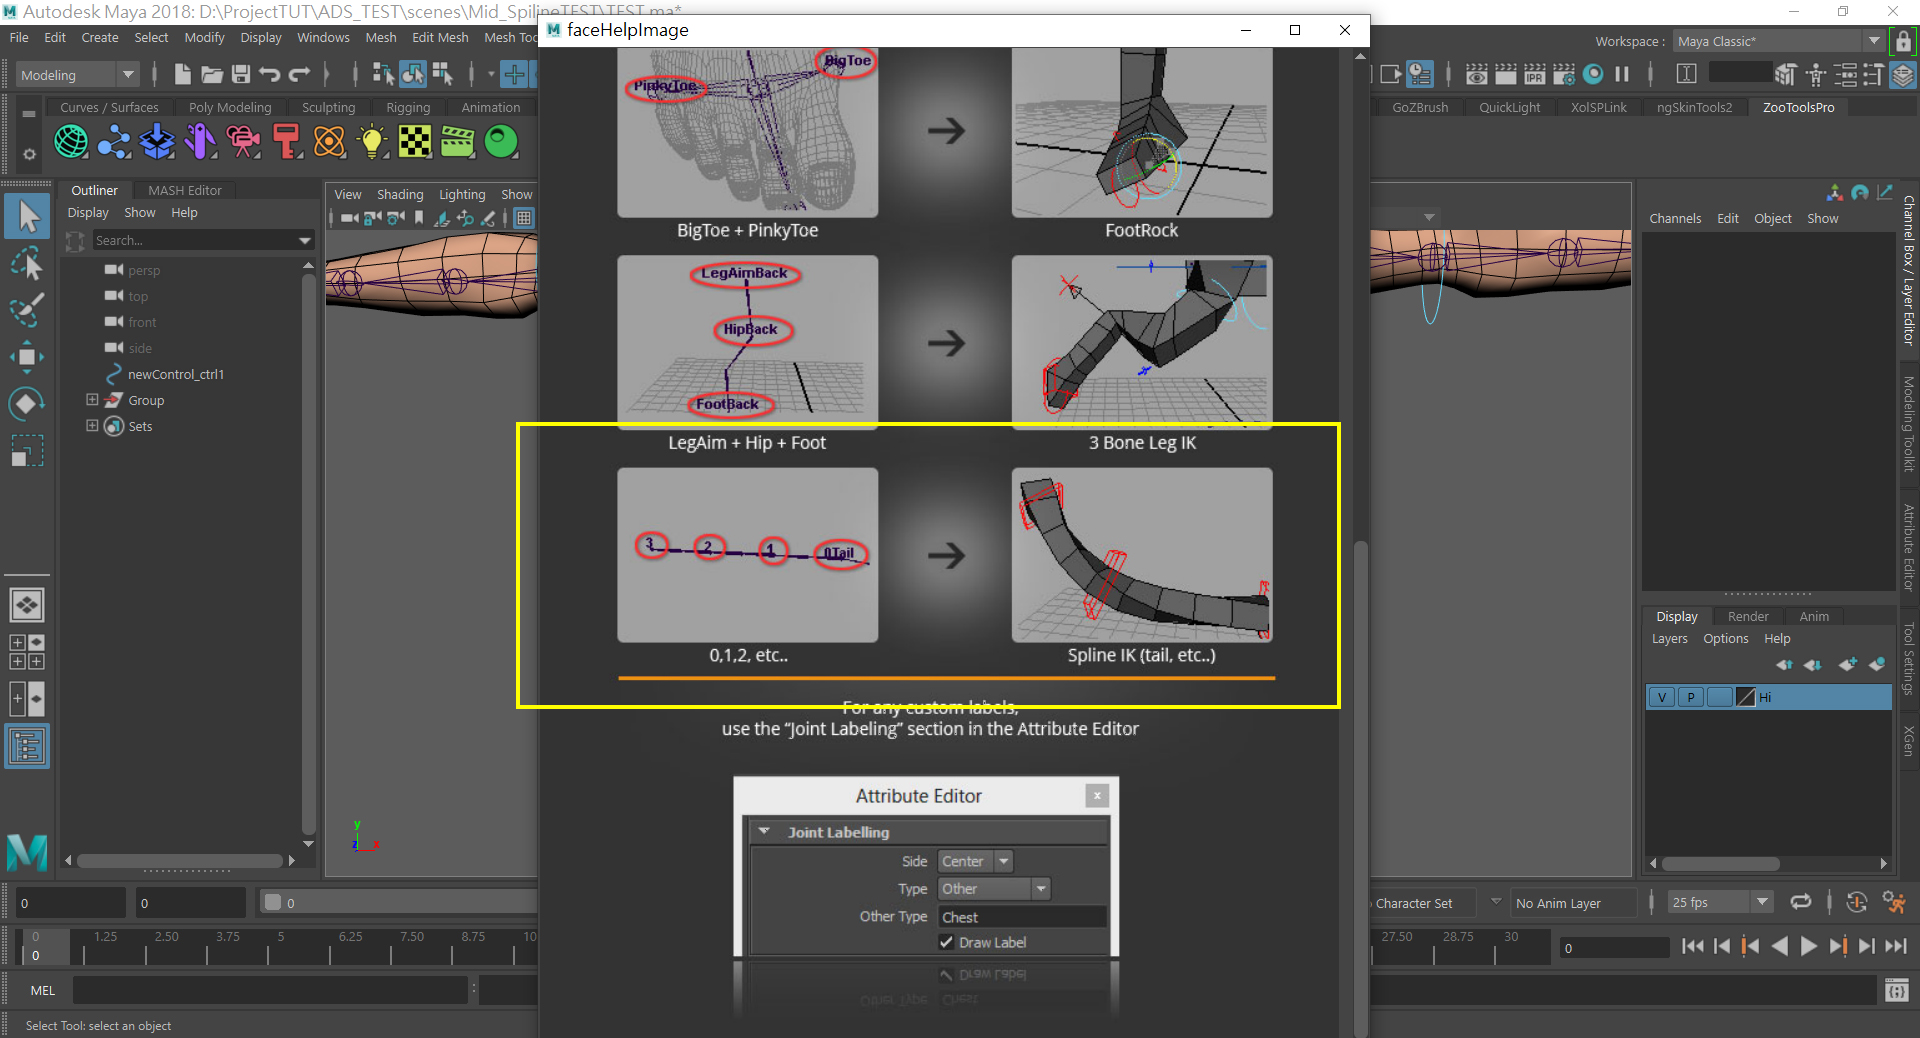Image resolution: width=1920 pixels, height=1038 pixels.
Task: Open a scene file via the folder icon
Action: (x=211, y=74)
